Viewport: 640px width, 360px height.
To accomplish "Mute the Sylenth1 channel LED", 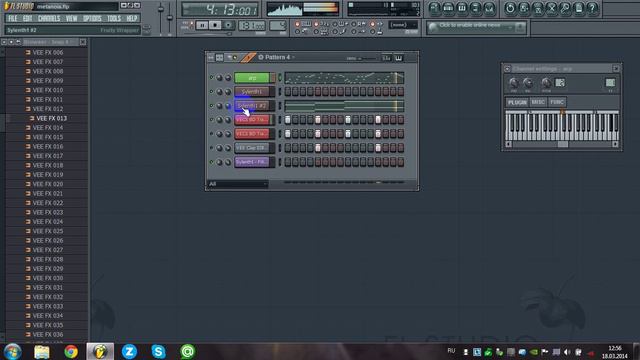I will [x=211, y=91].
